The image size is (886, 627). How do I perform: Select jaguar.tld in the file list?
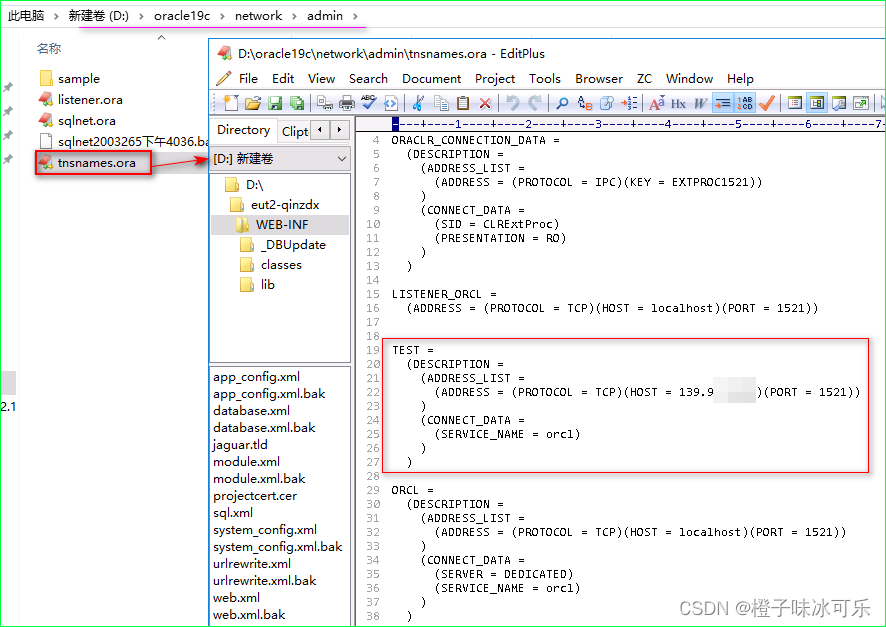[x=240, y=445]
